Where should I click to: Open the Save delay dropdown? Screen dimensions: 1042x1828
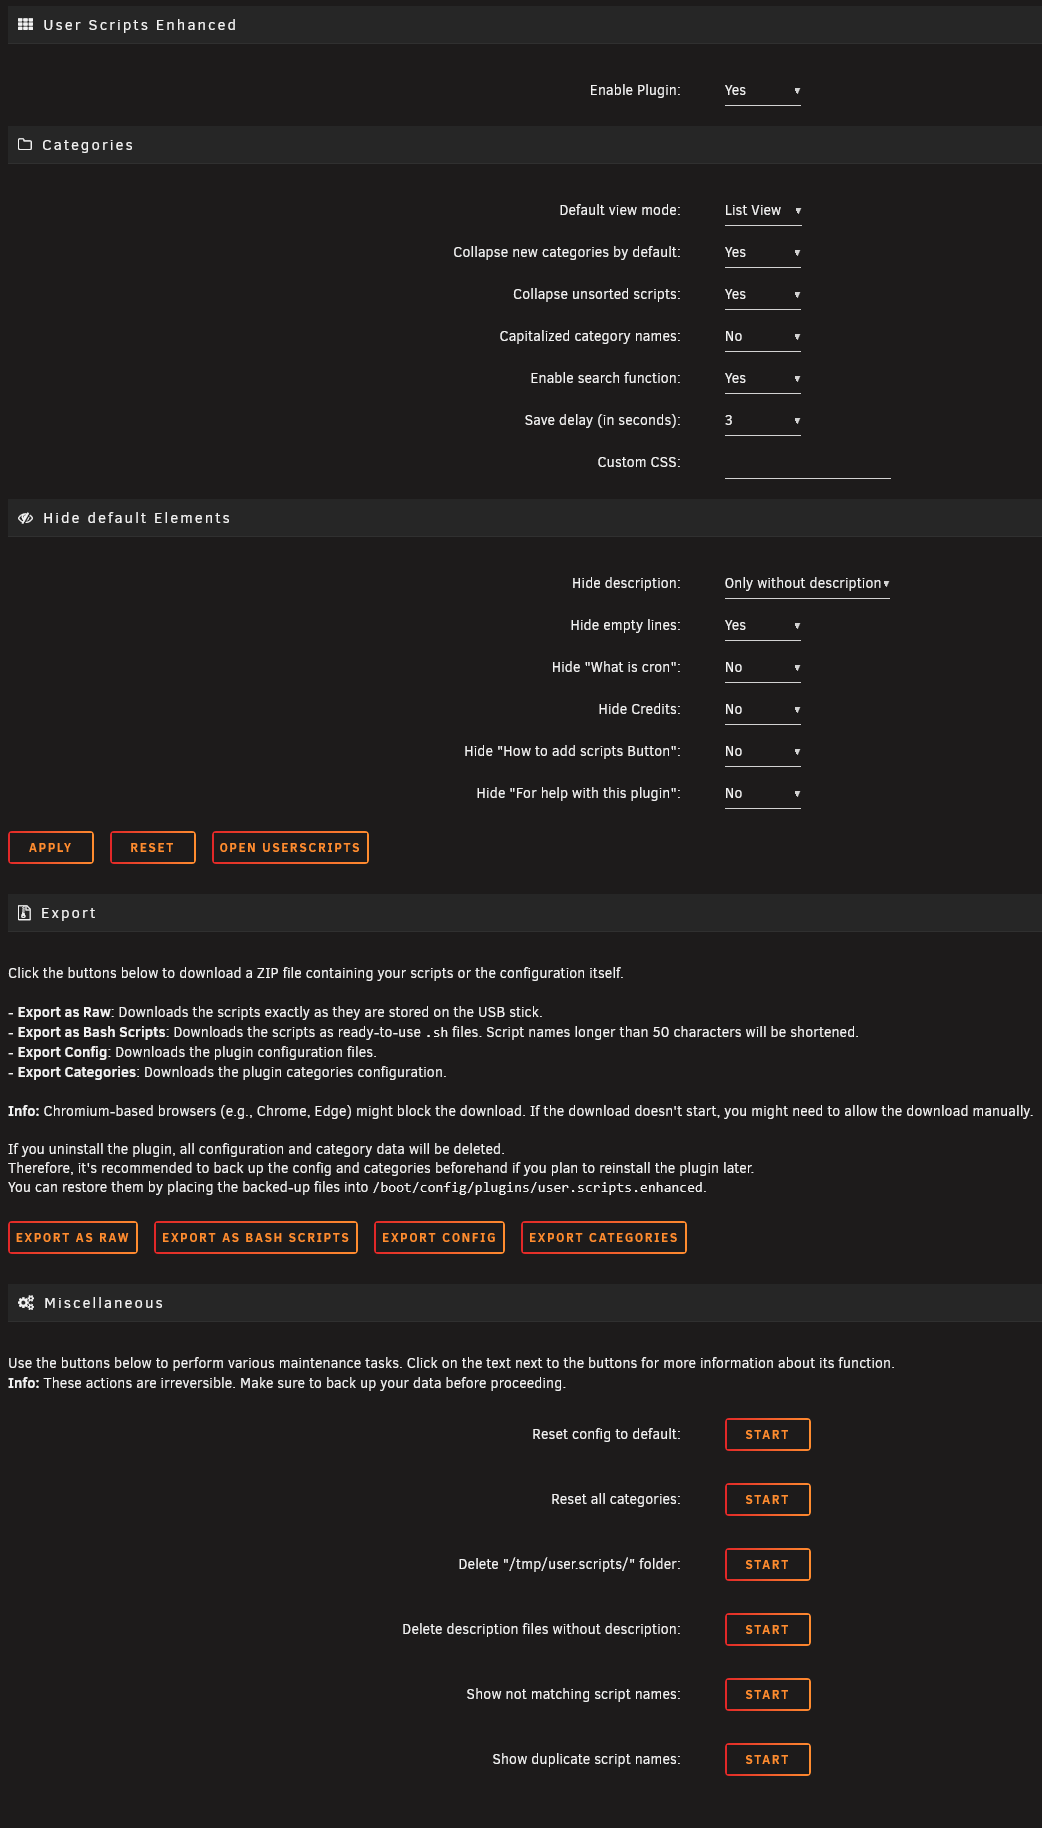tap(763, 421)
